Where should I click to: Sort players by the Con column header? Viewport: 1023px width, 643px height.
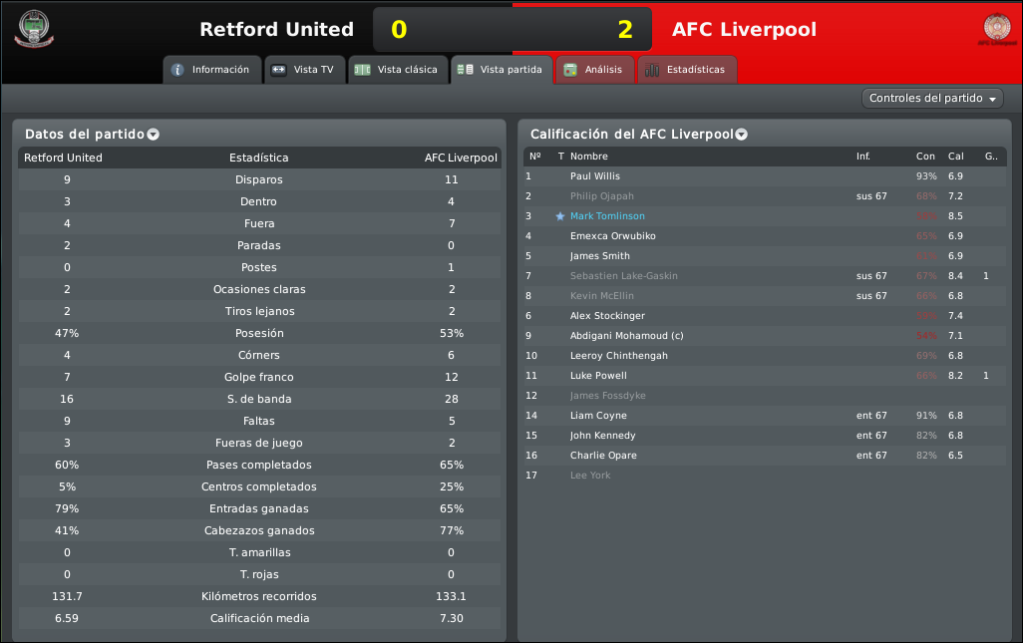tap(925, 157)
